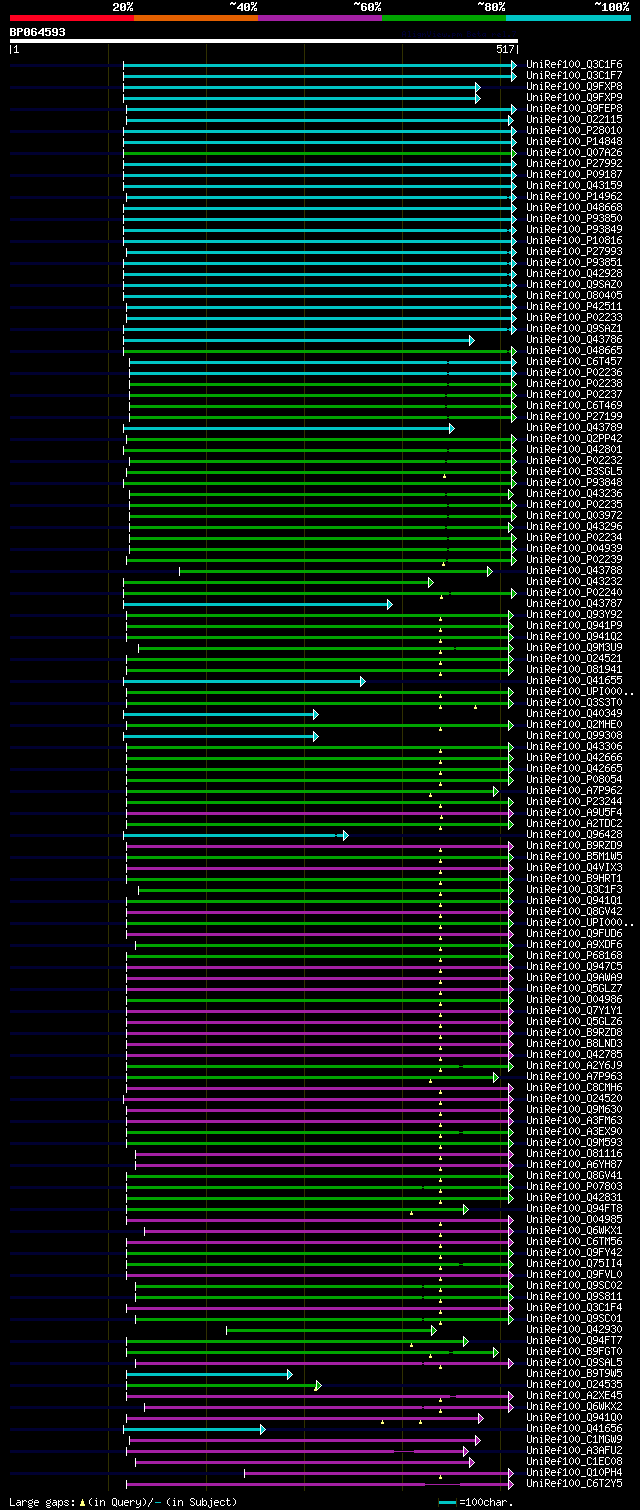Click green alignment bar for UniRef100_Q42930
This screenshot has width=640, height=1510.
pyautogui.click(x=331, y=1330)
